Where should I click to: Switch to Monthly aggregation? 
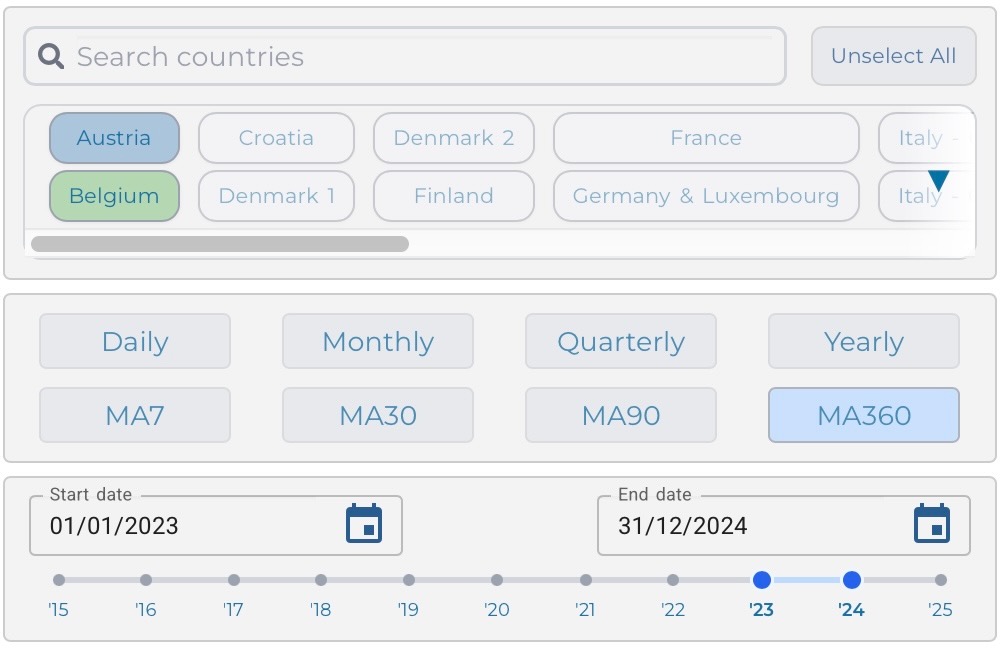[378, 342]
